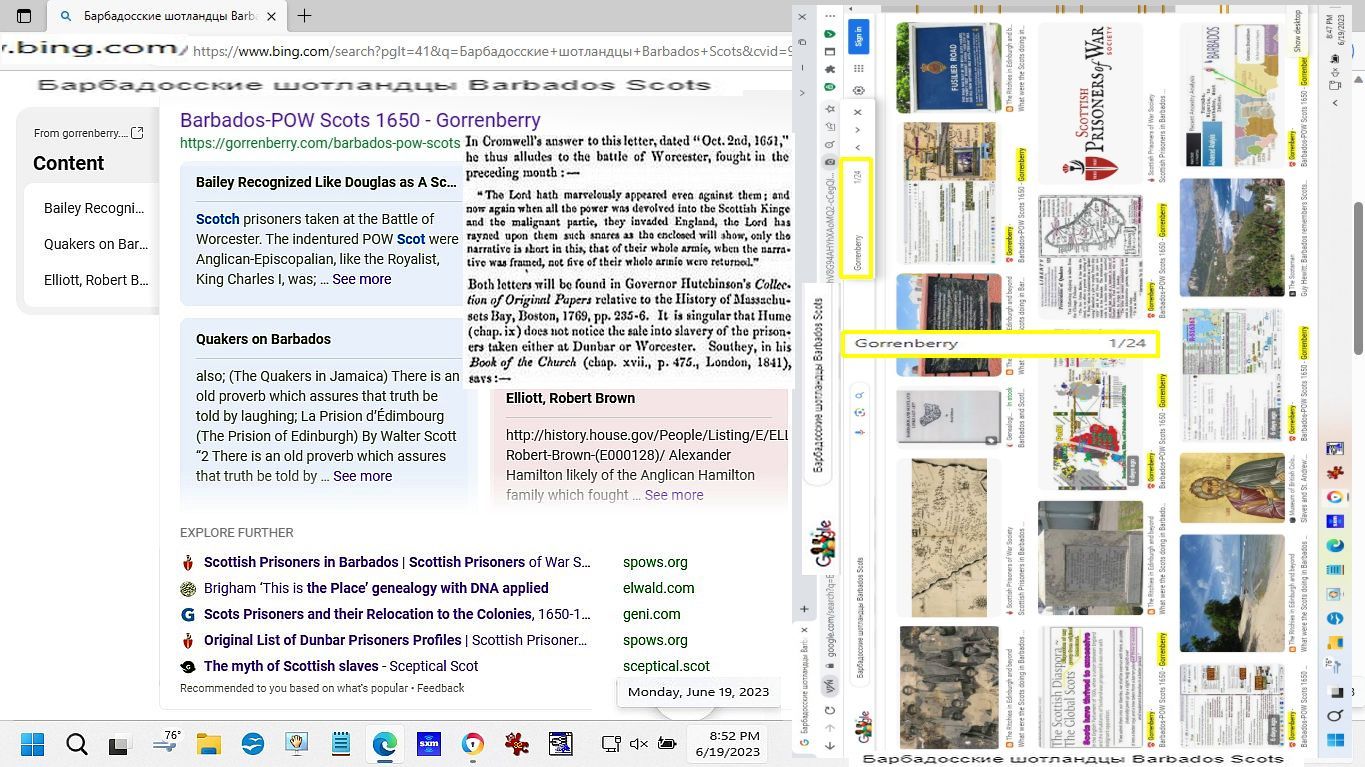Open Elliott, Robert Brown card heading
1365x767 pixels.
click(570, 398)
